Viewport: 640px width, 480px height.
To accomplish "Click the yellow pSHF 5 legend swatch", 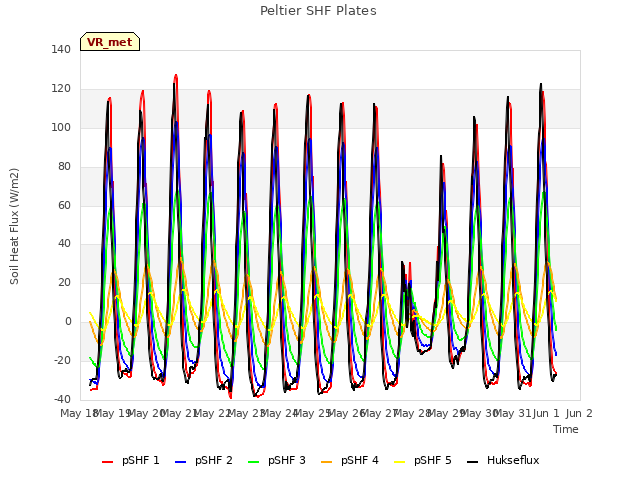I will click(400, 462).
